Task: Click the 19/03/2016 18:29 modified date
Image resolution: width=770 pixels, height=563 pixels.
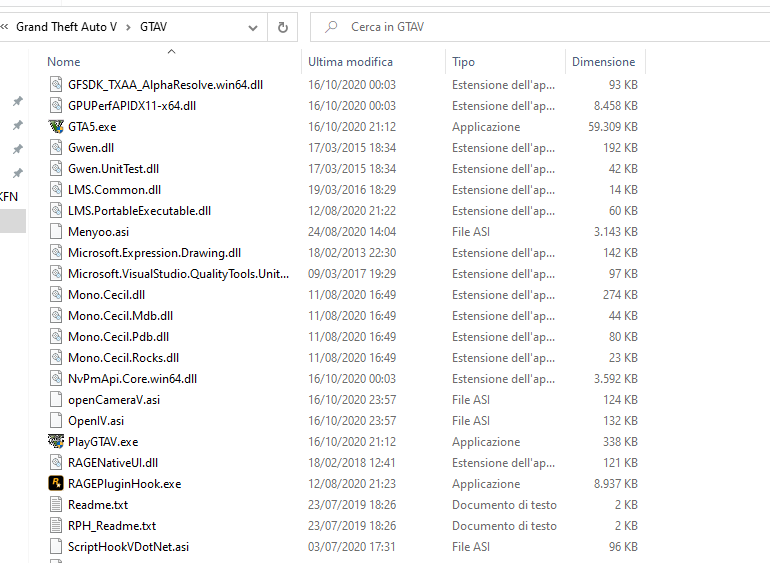Action: click(x=352, y=190)
